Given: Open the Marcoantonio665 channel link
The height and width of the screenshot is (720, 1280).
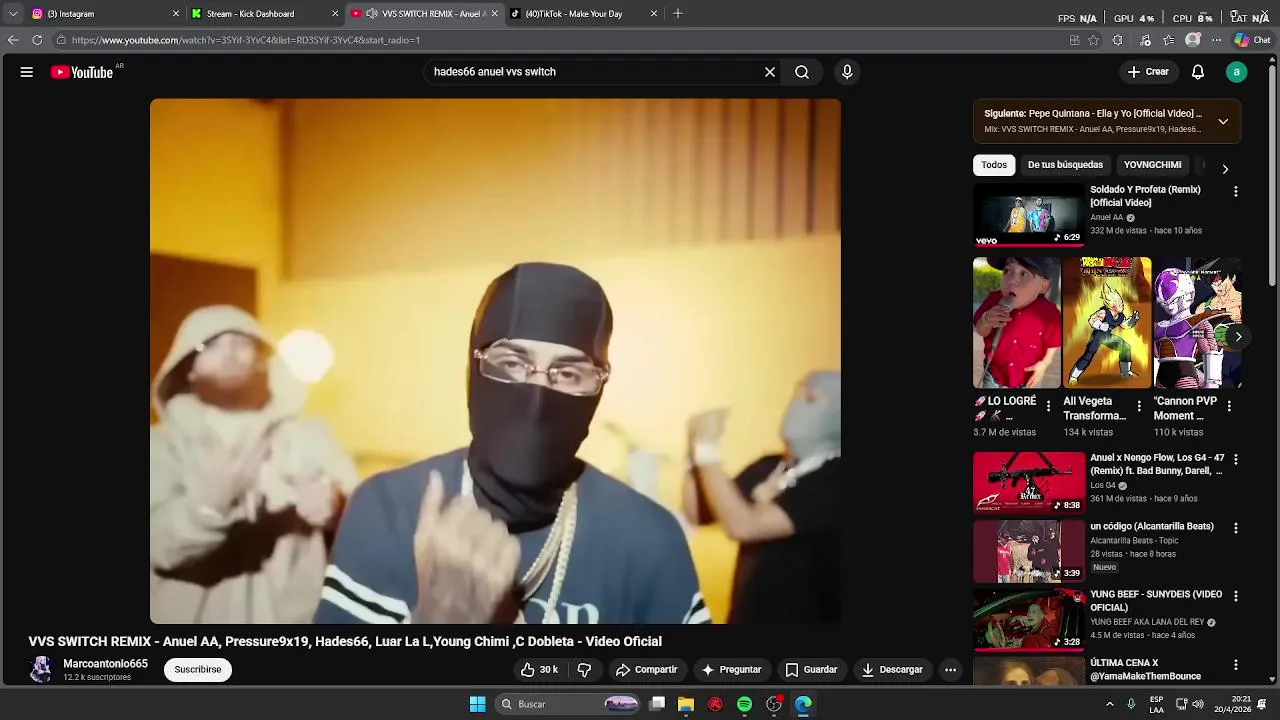Looking at the screenshot, I should (x=105, y=664).
